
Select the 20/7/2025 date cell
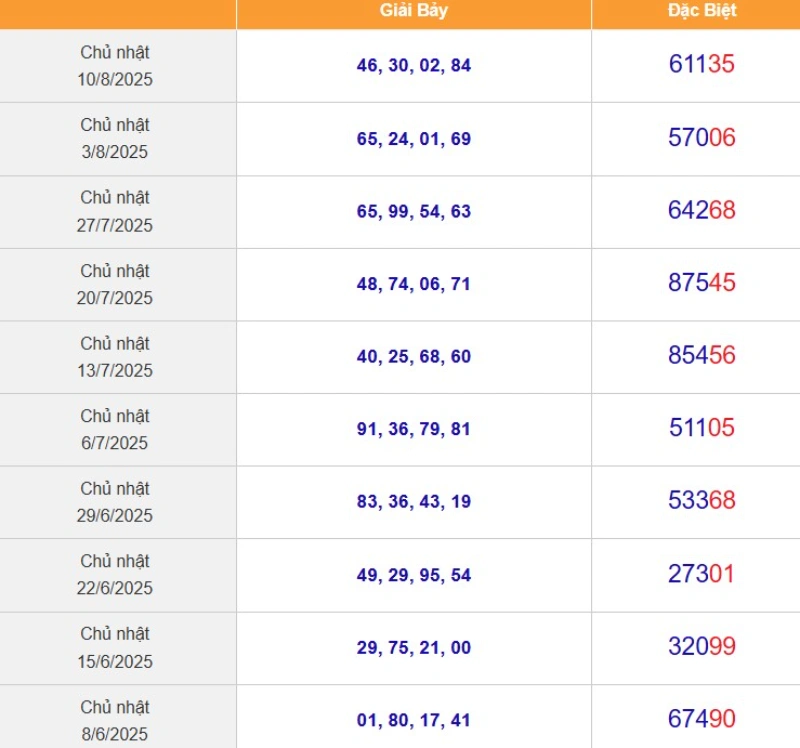coord(118,285)
